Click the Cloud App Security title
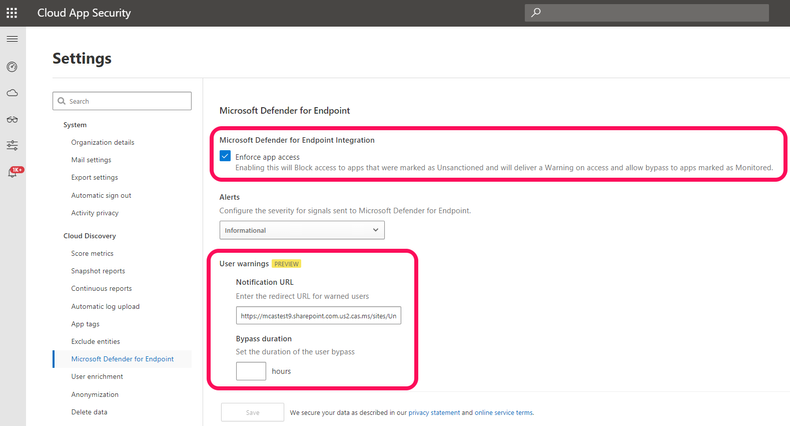 (x=84, y=13)
